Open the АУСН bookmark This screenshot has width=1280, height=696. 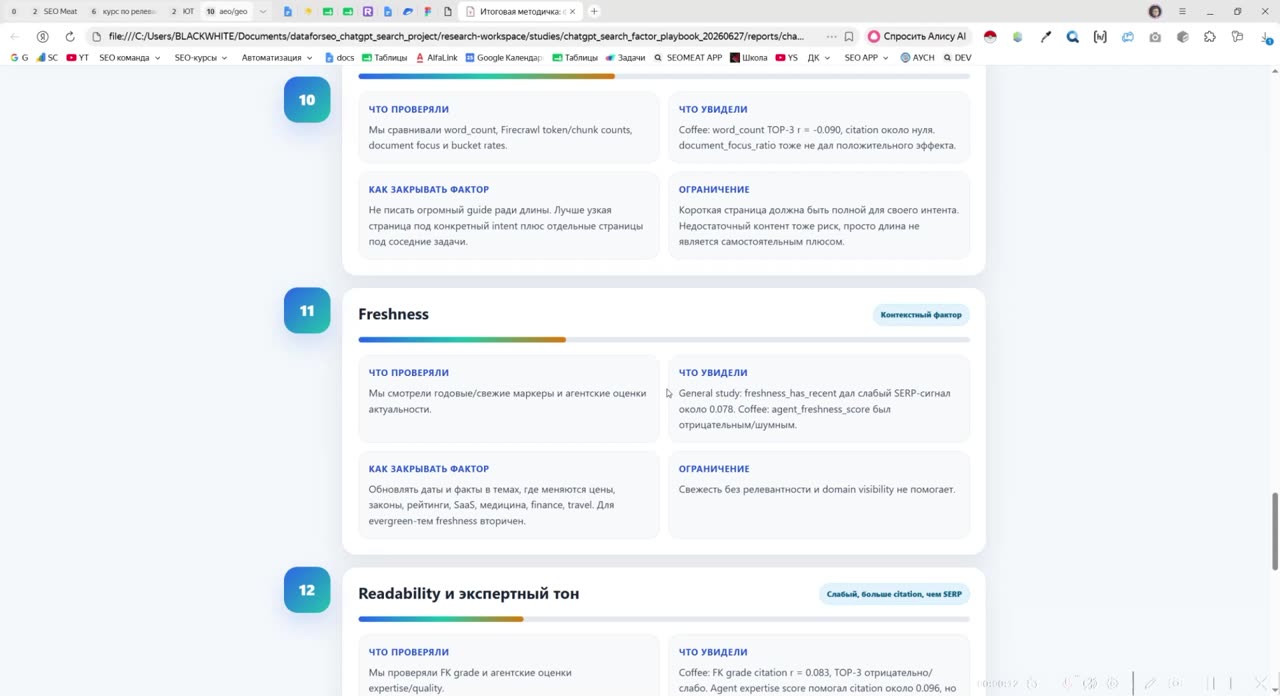(x=918, y=58)
